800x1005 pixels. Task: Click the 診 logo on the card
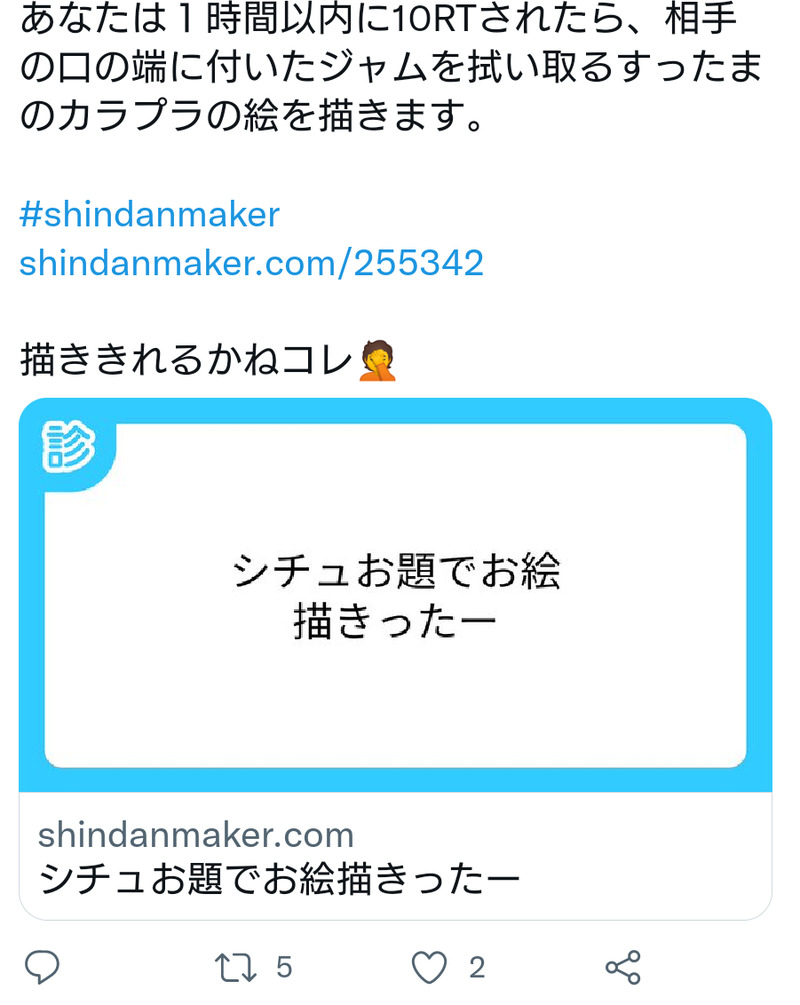(x=69, y=447)
